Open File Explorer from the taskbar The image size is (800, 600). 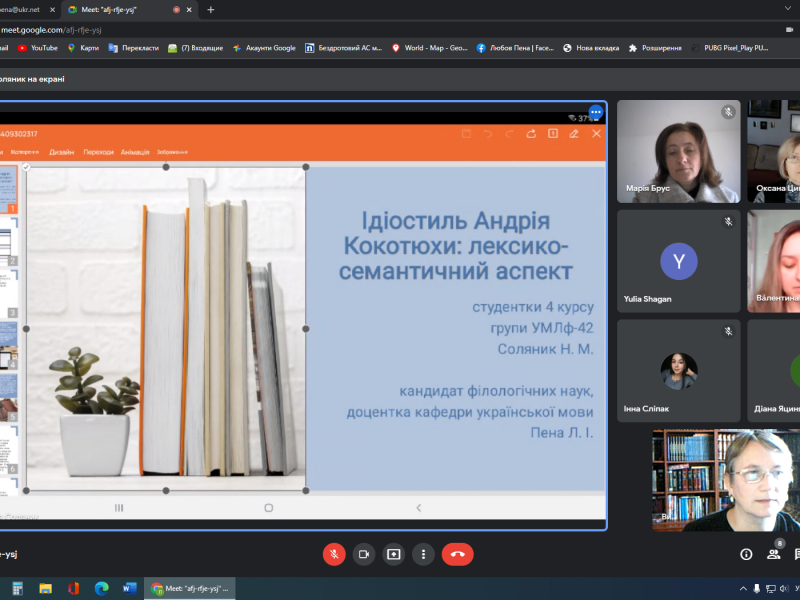click(x=45, y=588)
